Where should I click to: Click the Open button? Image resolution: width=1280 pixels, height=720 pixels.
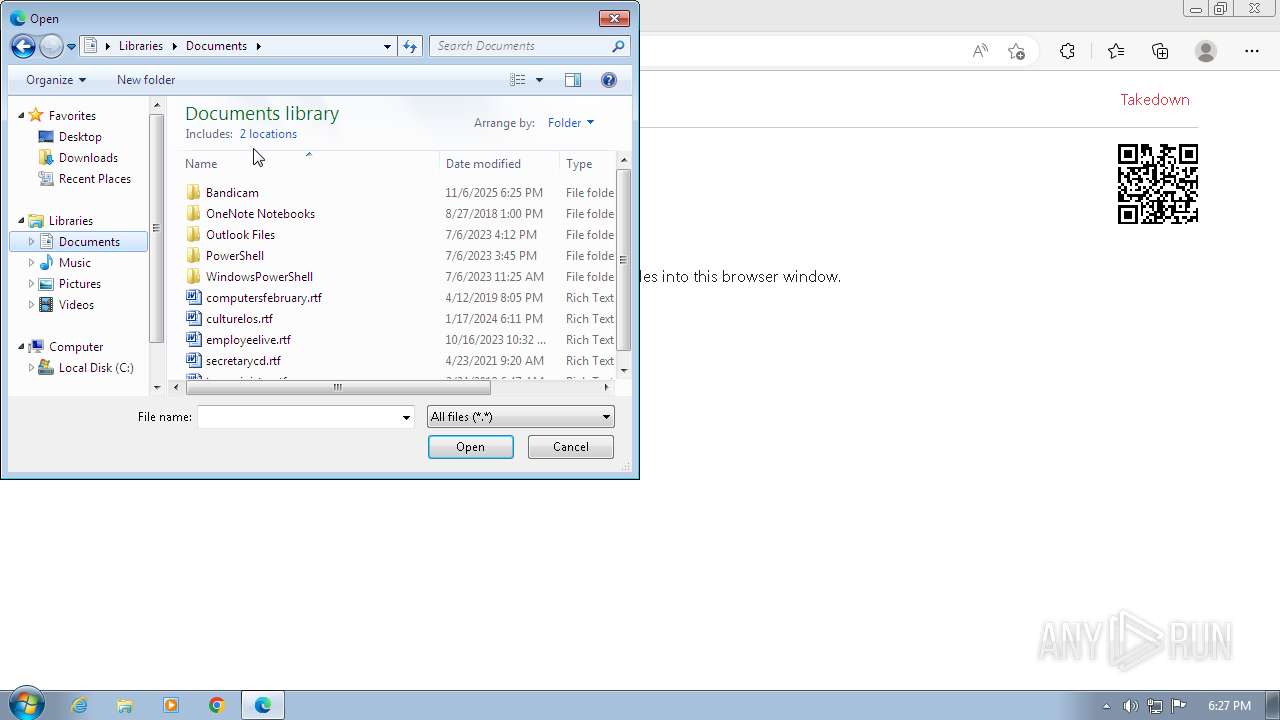pos(470,447)
